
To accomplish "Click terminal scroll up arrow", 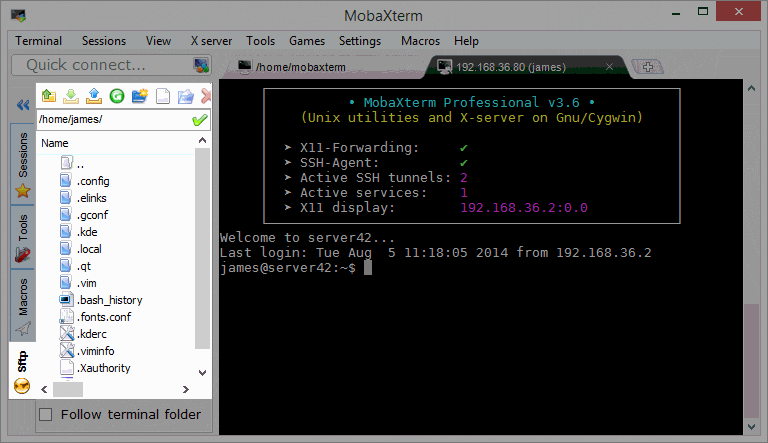I will 751,89.
